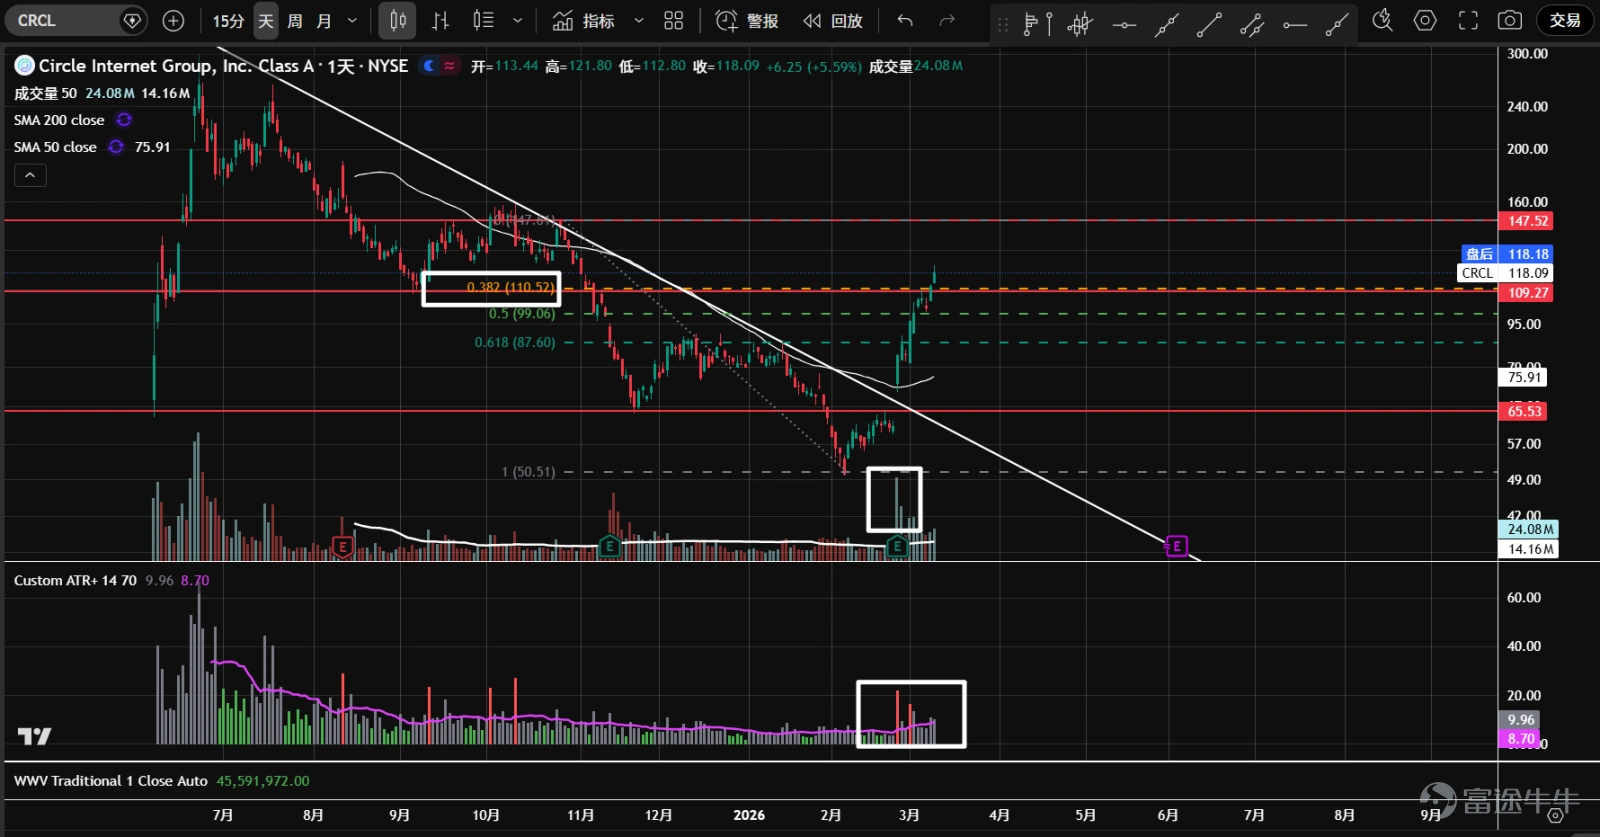Viewport: 1600px width, 837px height.
Task: Click the SMA 50 loading status icon
Action: (x=116, y=147)
